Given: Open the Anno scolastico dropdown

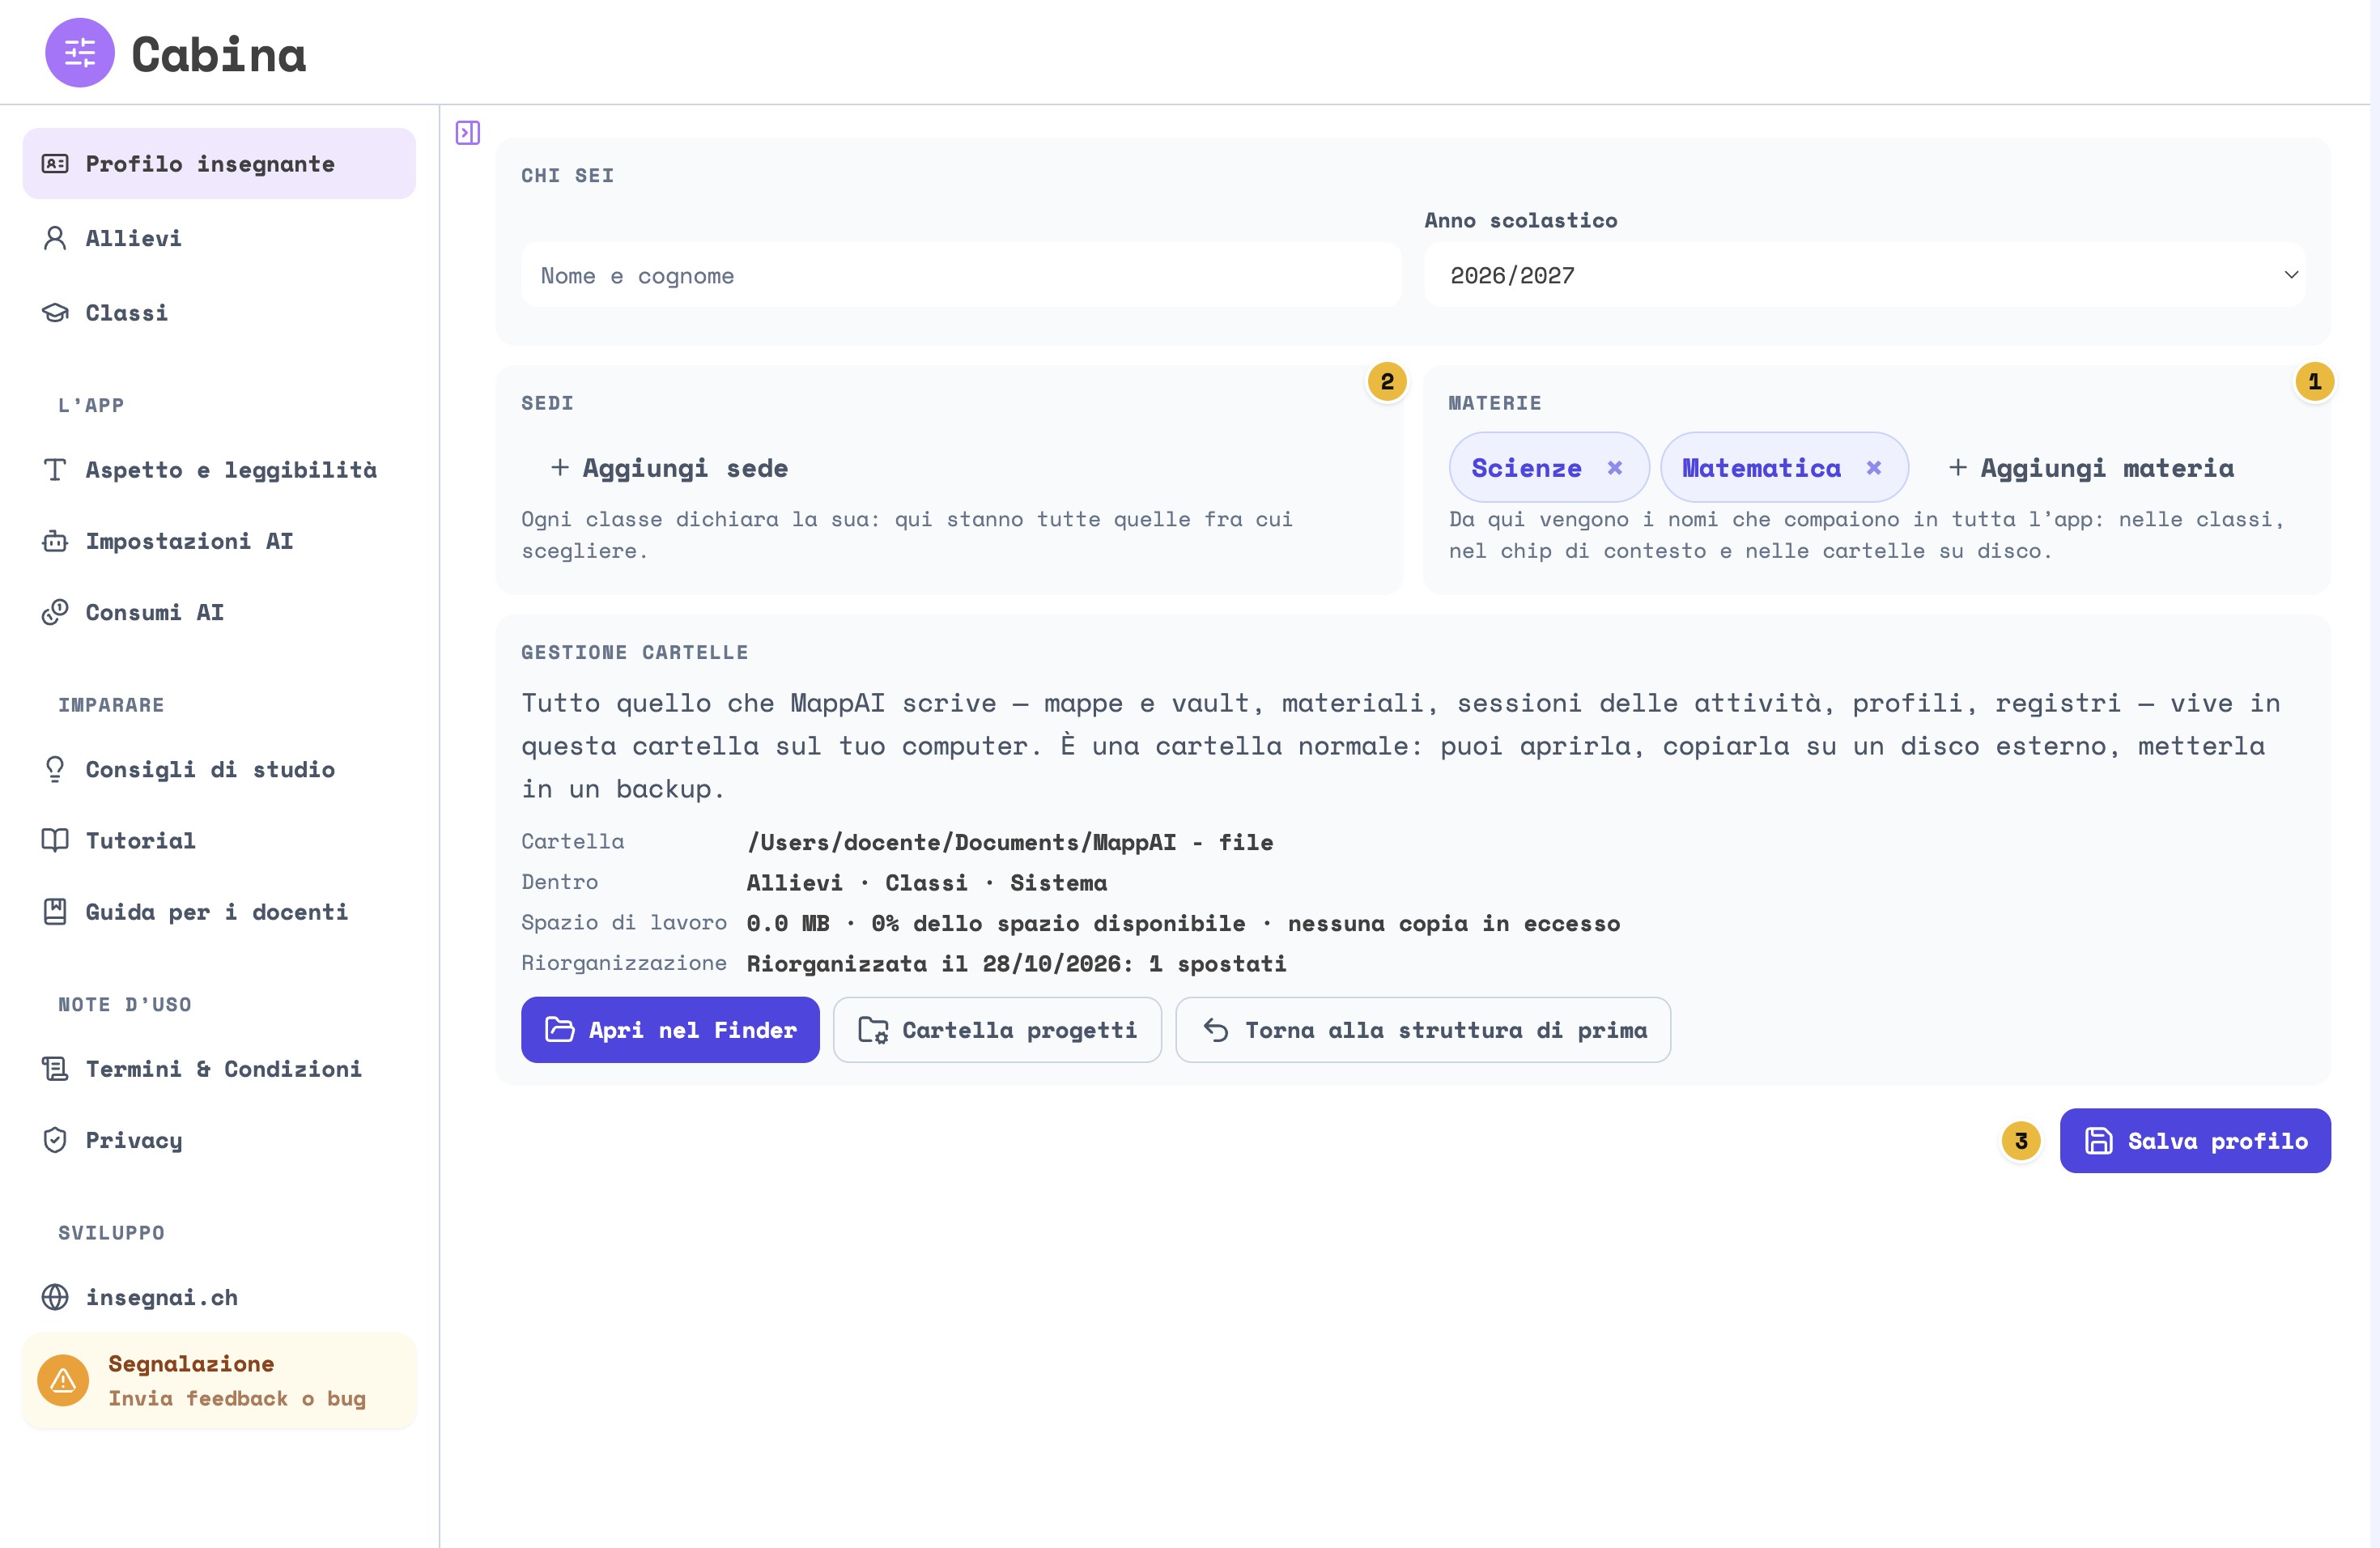Looking at the screenshot, I should [1864, 275].
